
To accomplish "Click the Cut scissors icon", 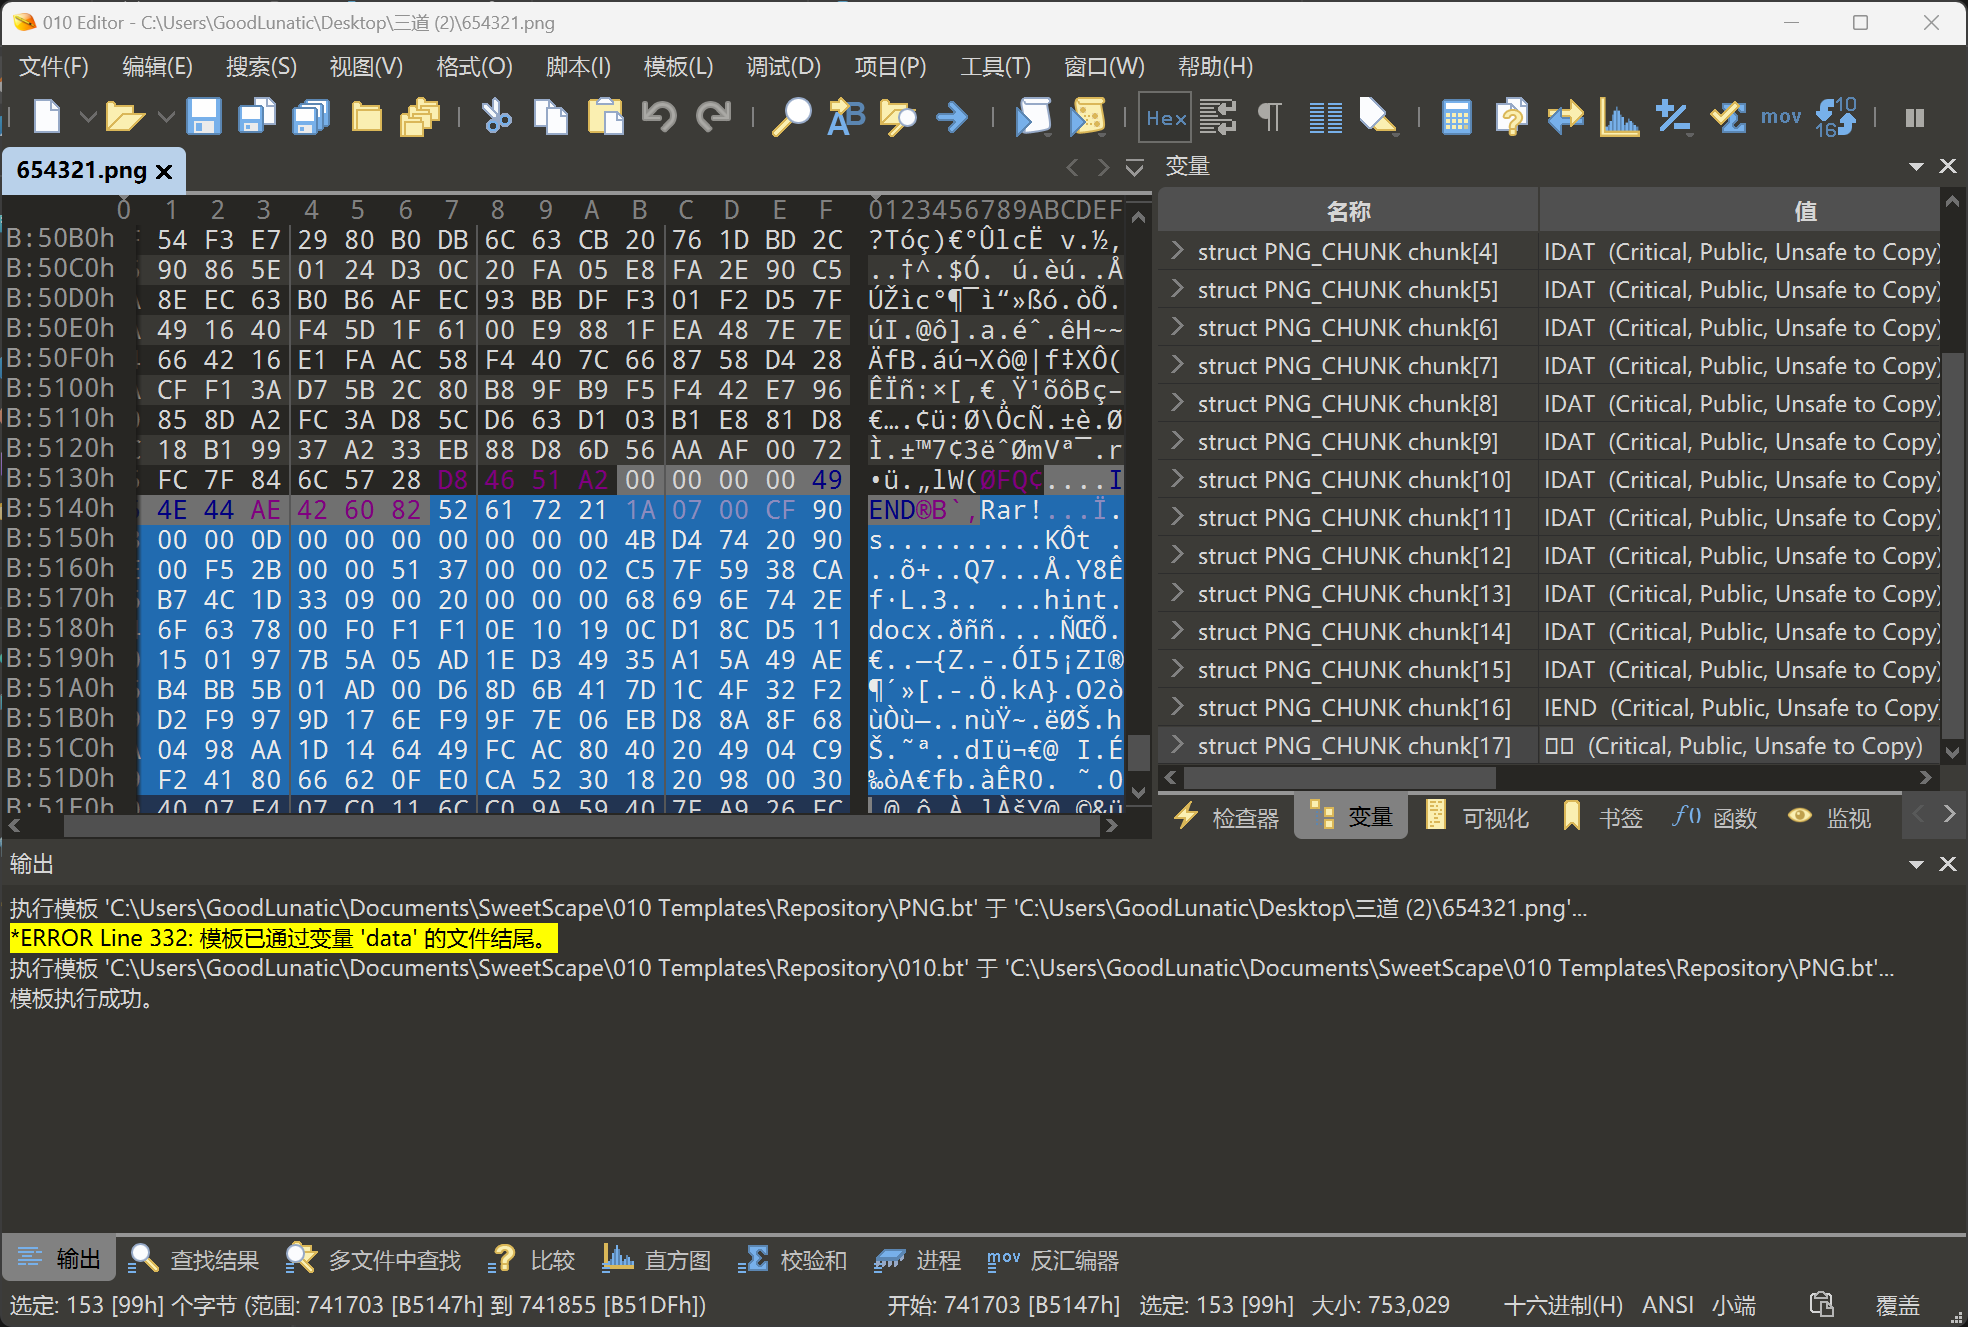I will (x=496, y=117).
